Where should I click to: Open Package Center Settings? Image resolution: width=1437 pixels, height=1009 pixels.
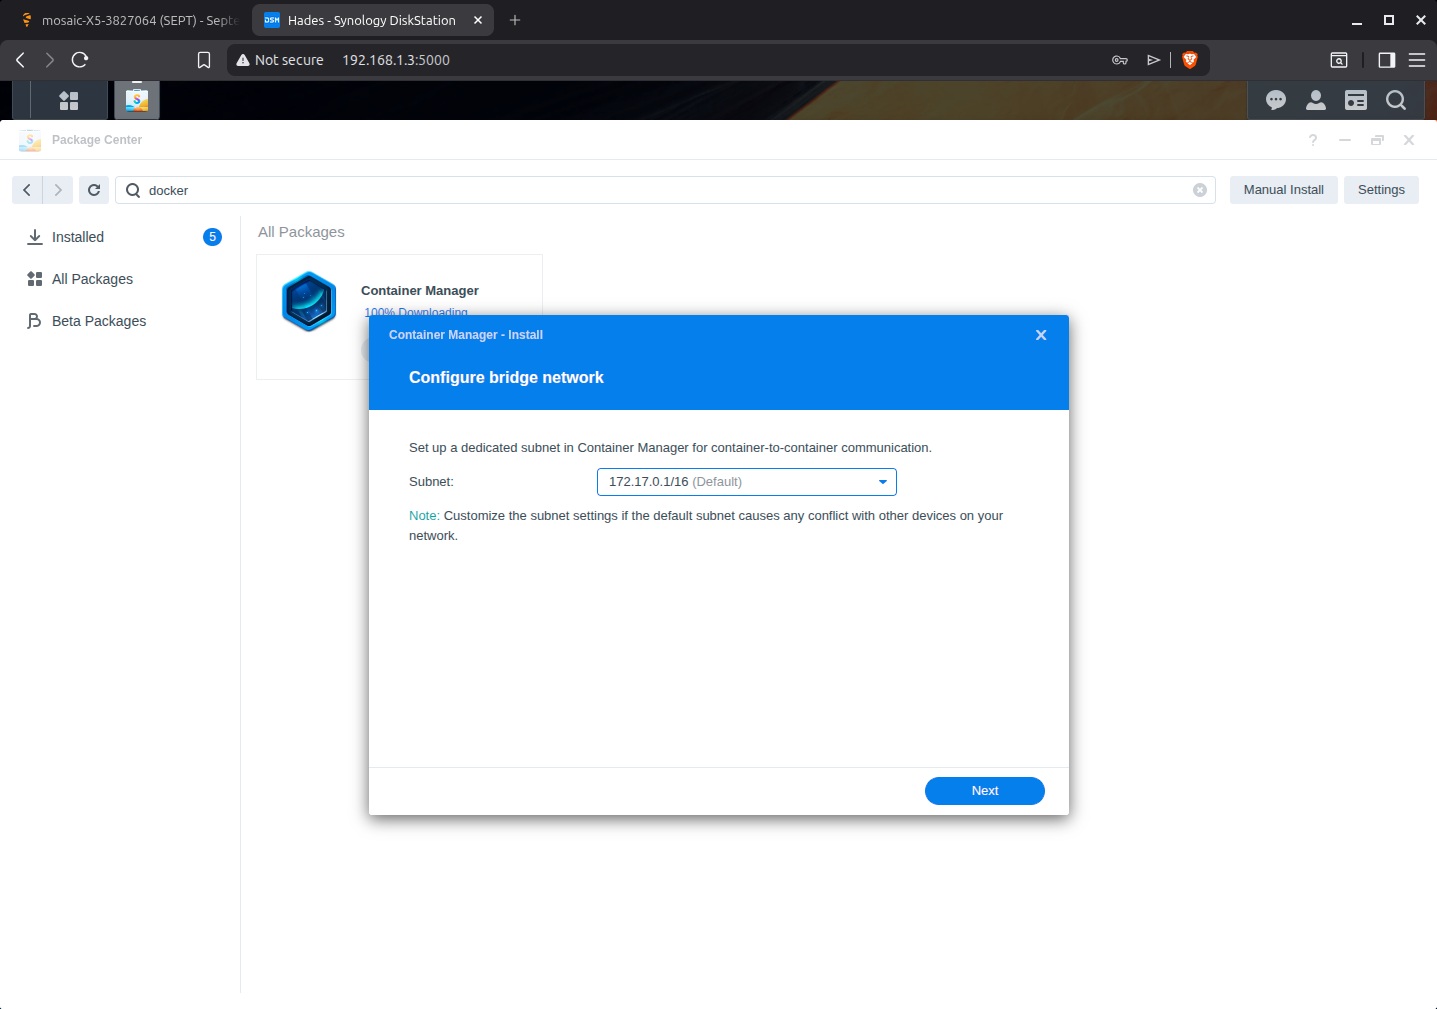pos(1381,190)
